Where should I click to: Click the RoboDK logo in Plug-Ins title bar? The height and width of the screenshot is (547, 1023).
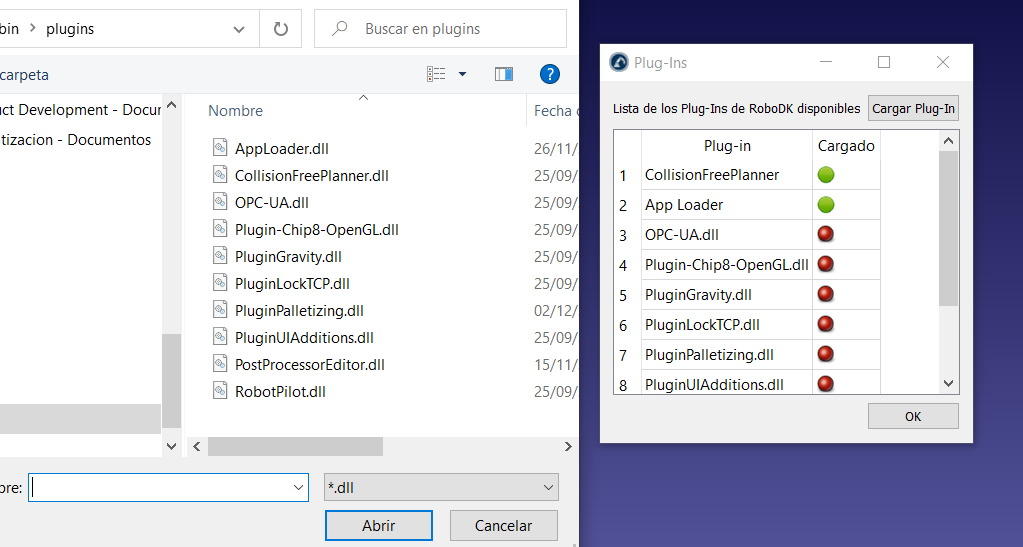(619, 63)
